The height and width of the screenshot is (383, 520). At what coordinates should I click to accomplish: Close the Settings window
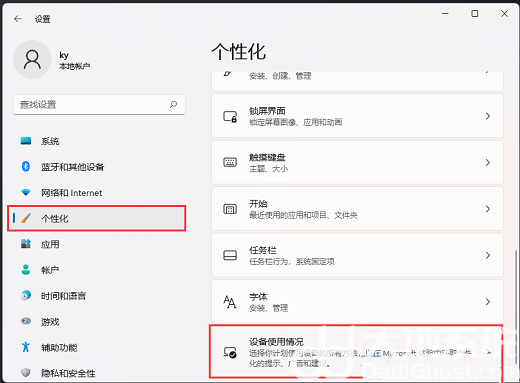[504, 14]
